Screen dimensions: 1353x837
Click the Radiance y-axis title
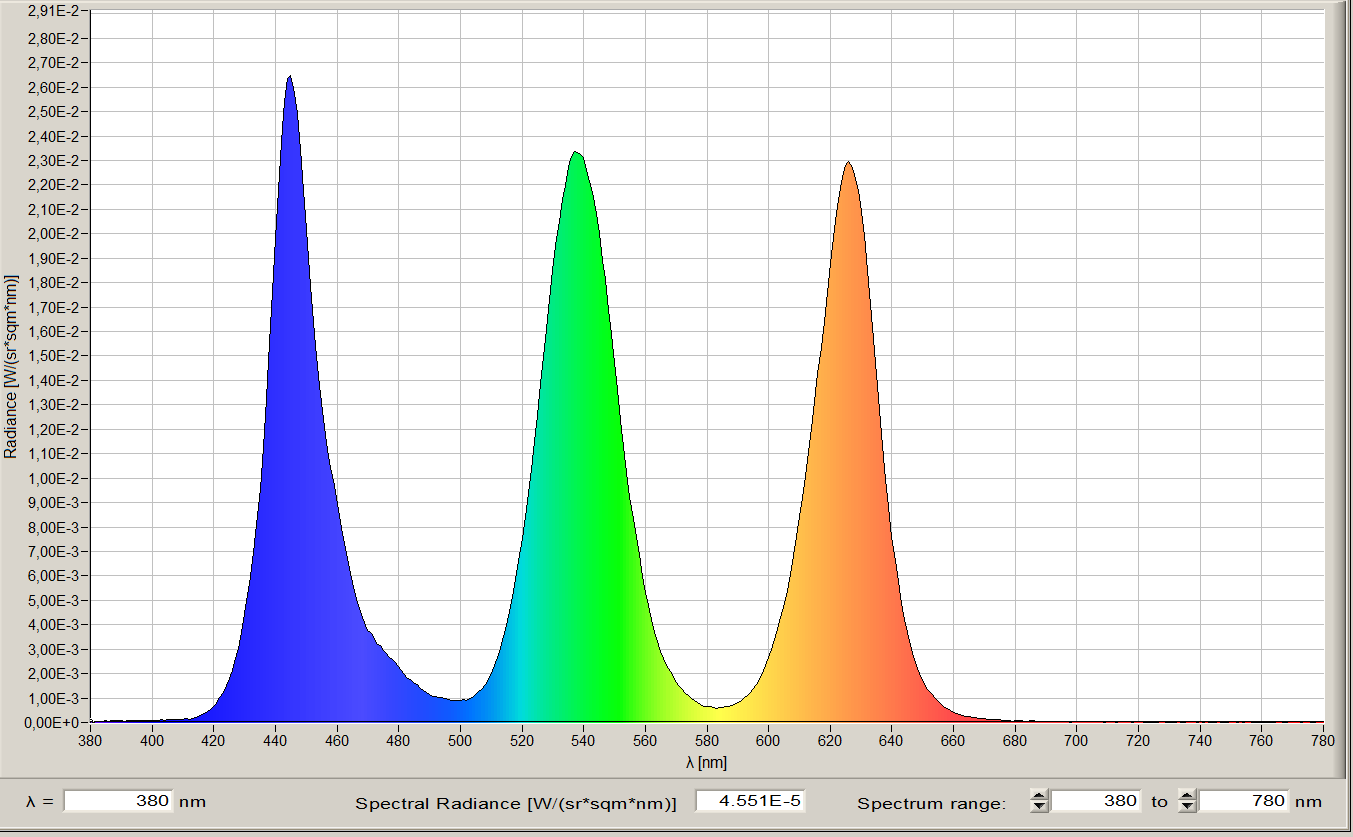(x=11, y=365)
